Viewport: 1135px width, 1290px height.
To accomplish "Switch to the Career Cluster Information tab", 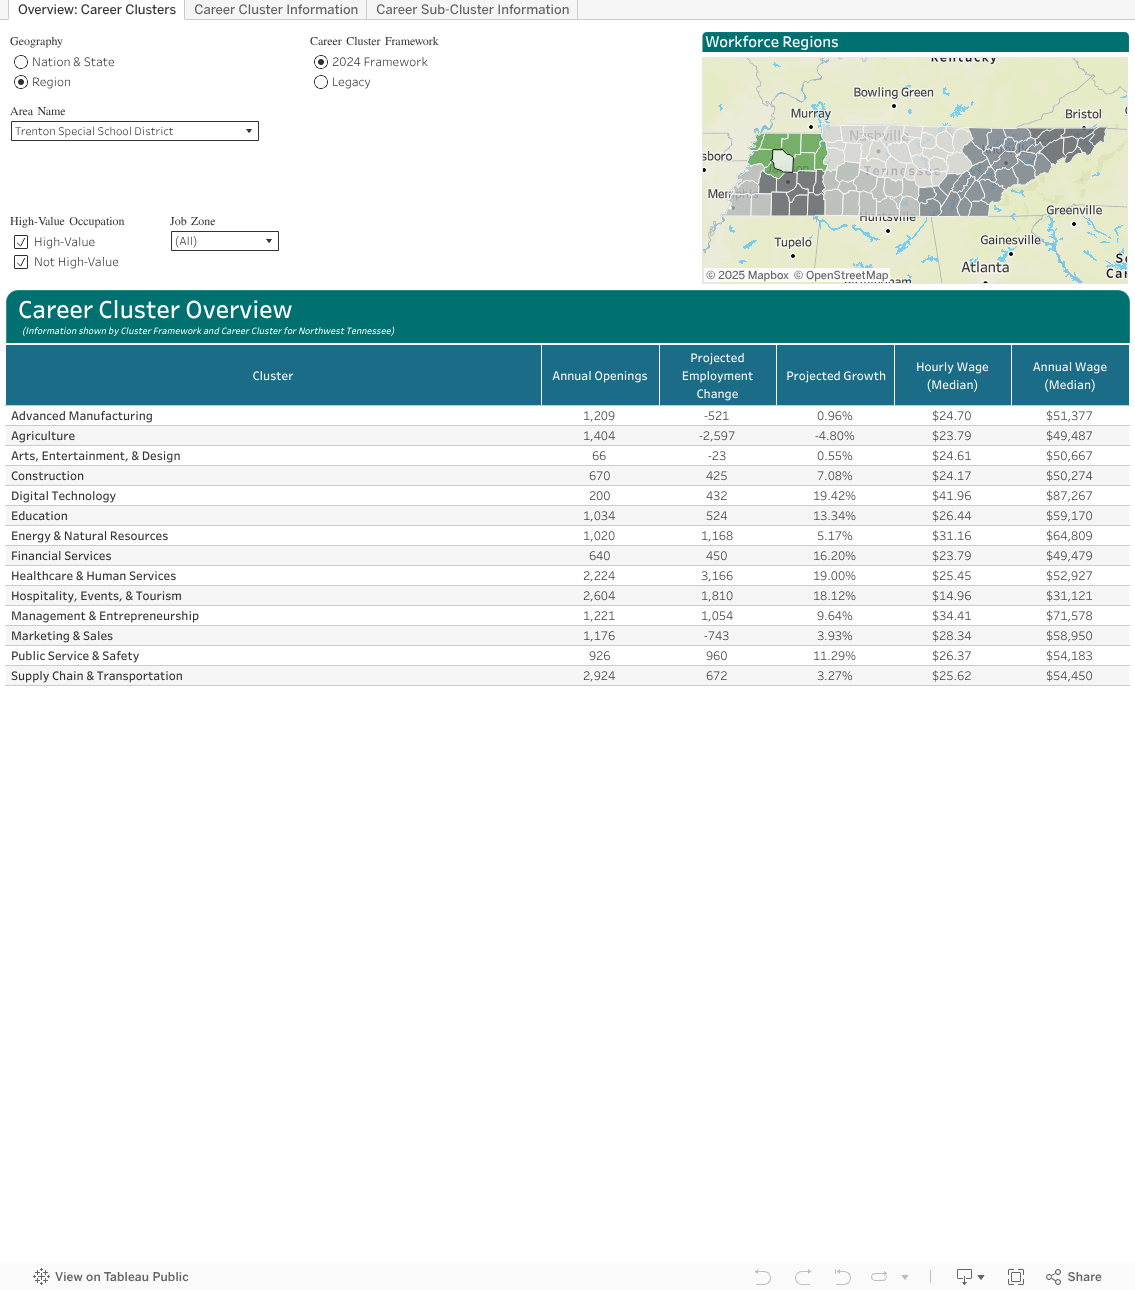I will (276, 10).
